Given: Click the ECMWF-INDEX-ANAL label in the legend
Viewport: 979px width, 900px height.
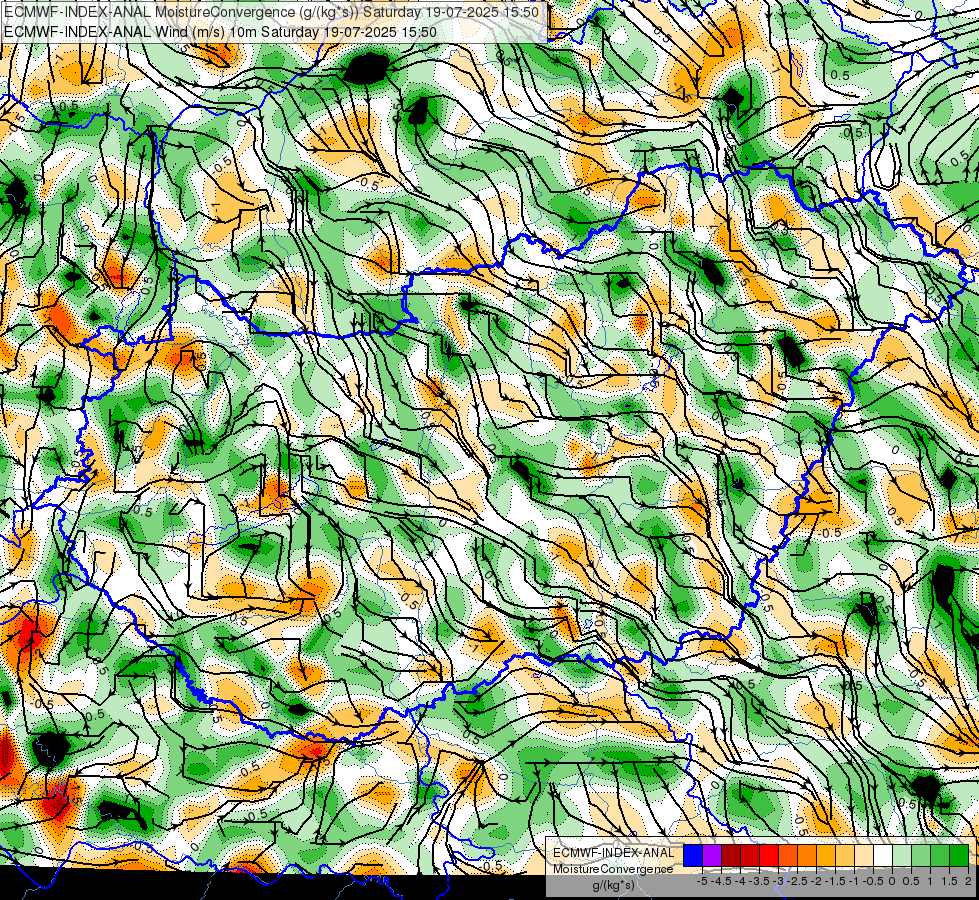Looking at the screenshot, I should click(x=614, y=853).
